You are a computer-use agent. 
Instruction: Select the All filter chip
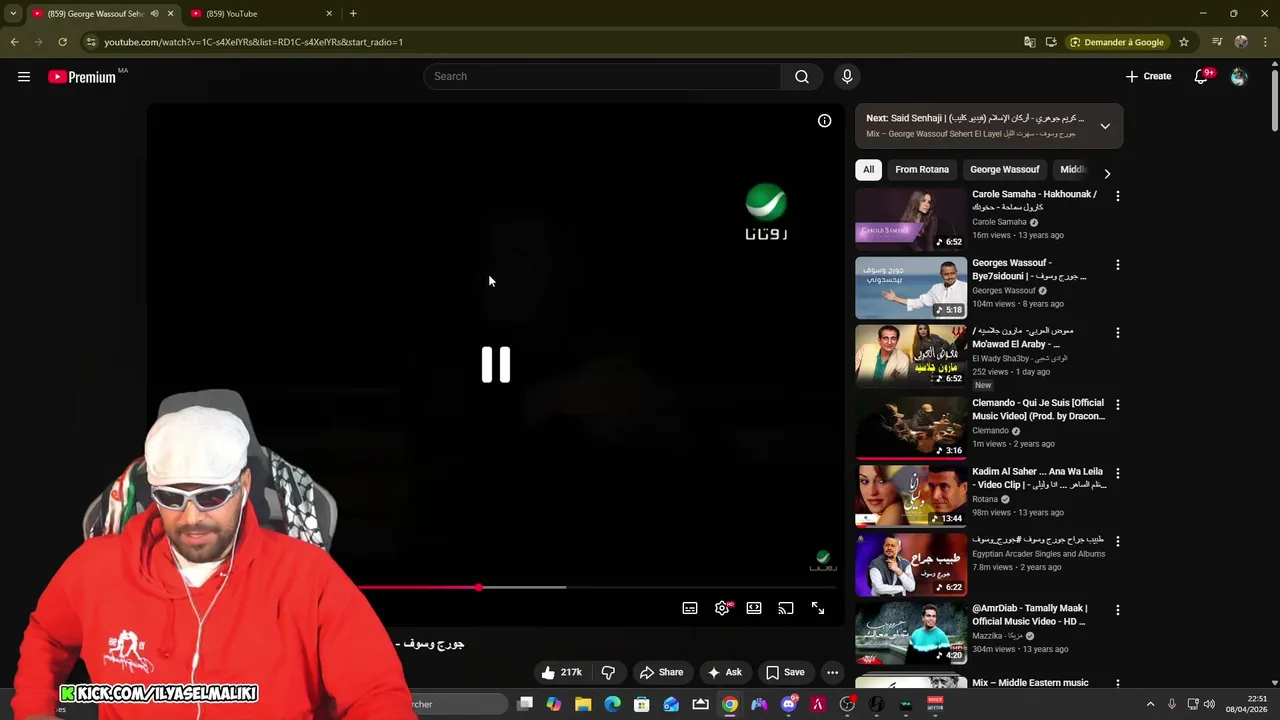tap(868, 170)
